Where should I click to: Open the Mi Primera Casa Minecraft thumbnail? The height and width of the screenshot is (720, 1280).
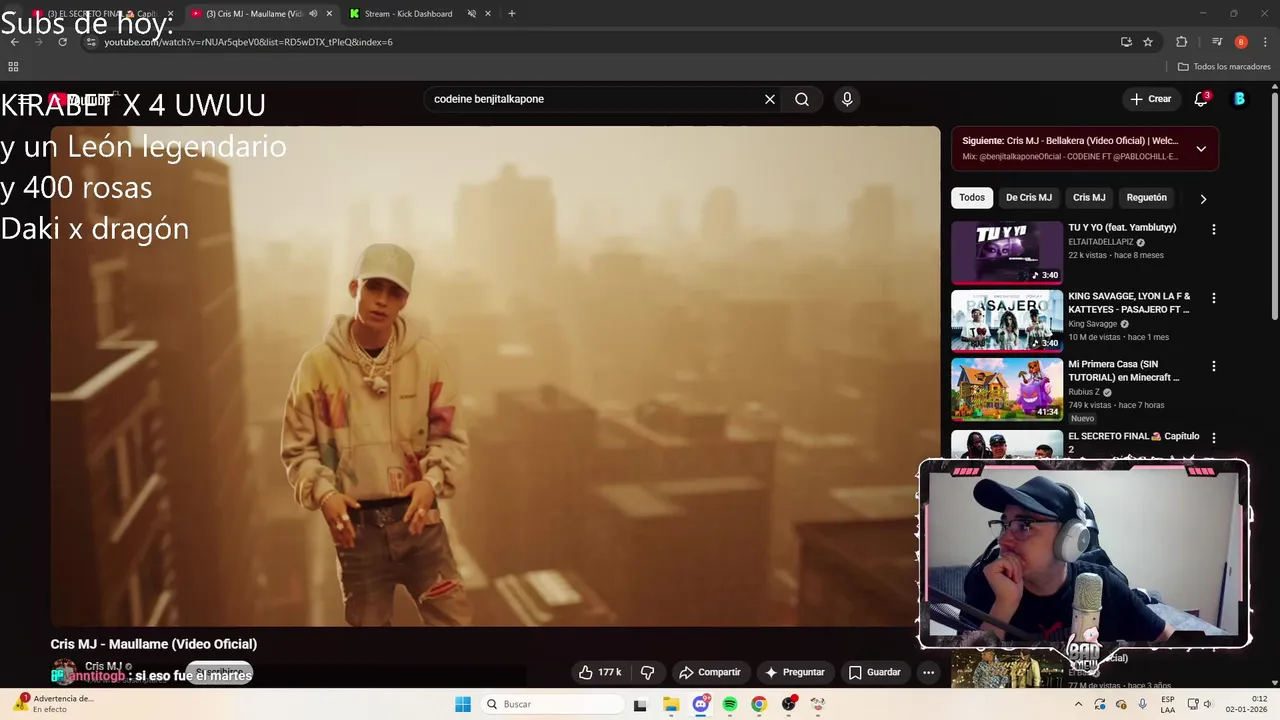tap(1007, 389)
